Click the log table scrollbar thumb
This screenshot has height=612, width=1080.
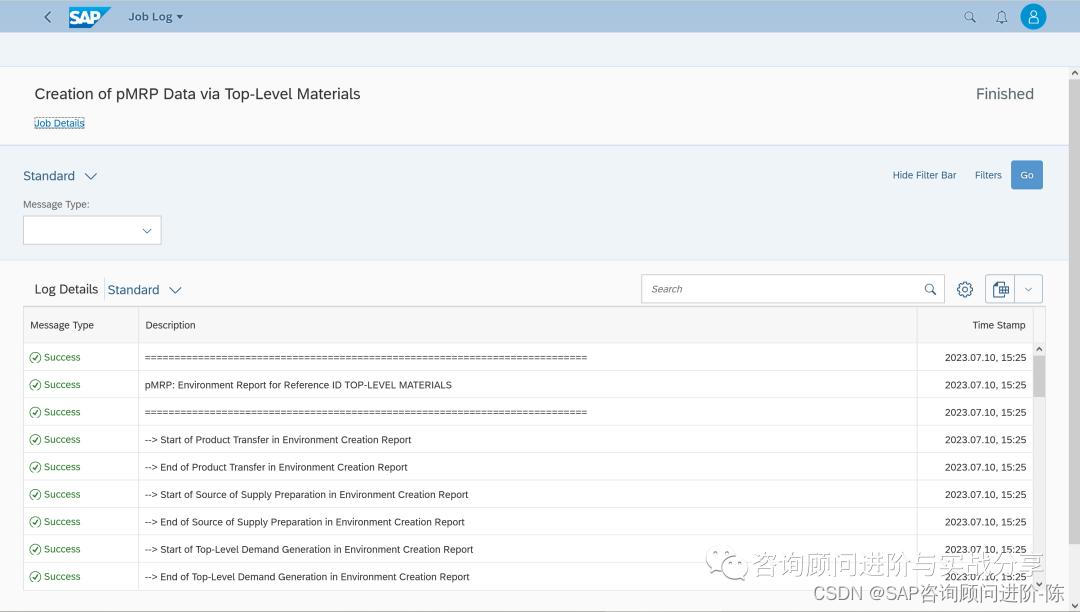point(1039,377)
